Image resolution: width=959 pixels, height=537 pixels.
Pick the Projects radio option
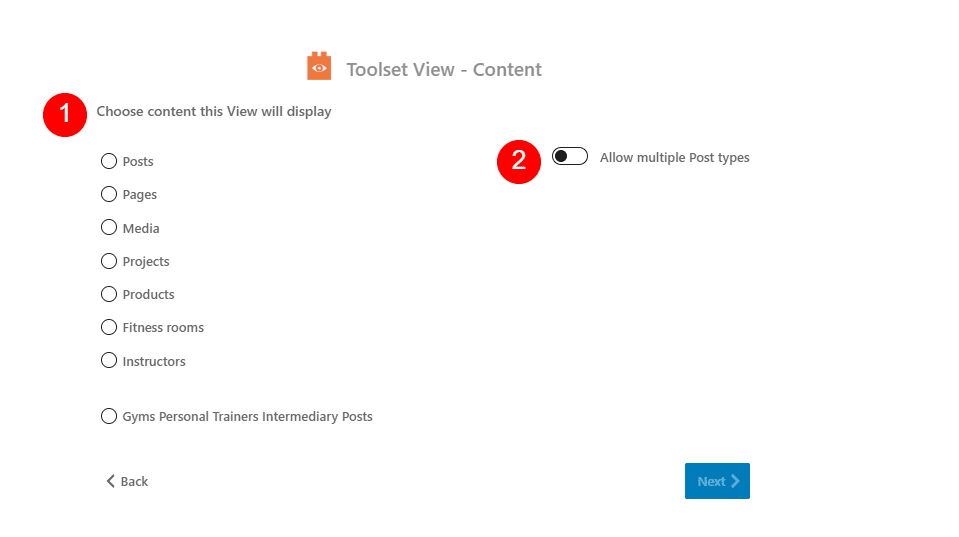tap(109, 261)
